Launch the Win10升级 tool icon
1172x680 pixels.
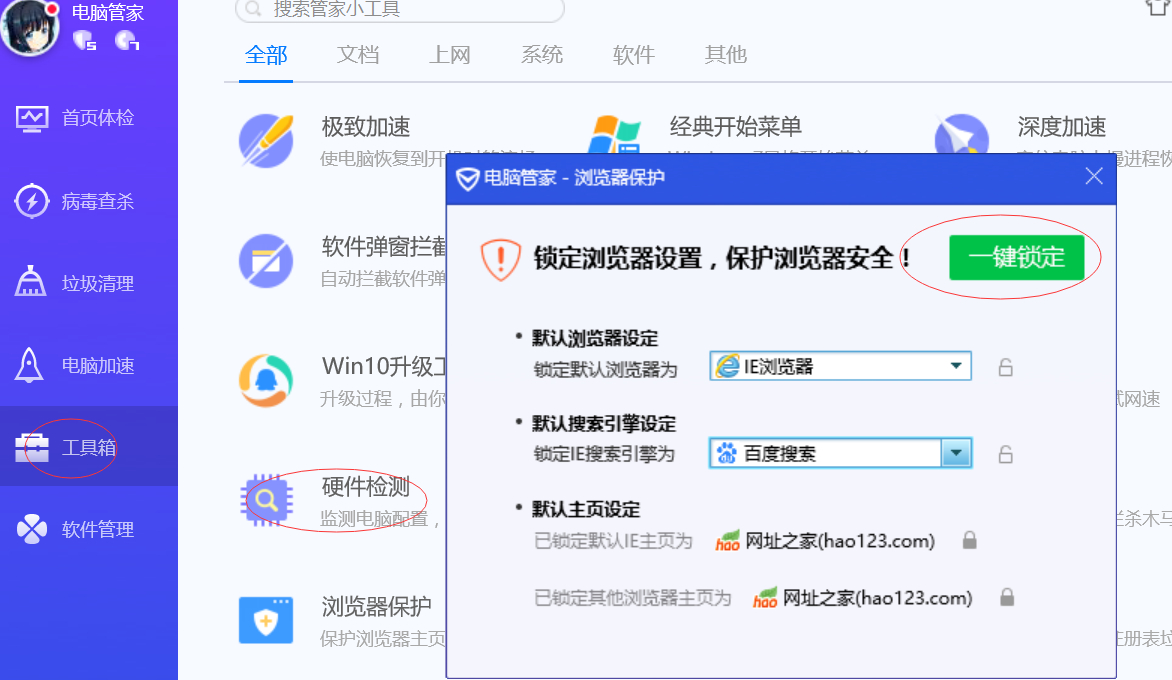pyautogui.click(x=266, y=380)
